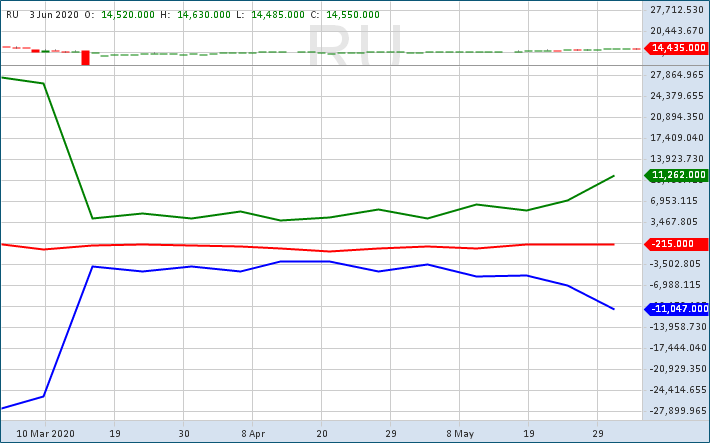Click the -6,988.115 axis value
This screenshot has height=443, width=710.
(675, 285)
